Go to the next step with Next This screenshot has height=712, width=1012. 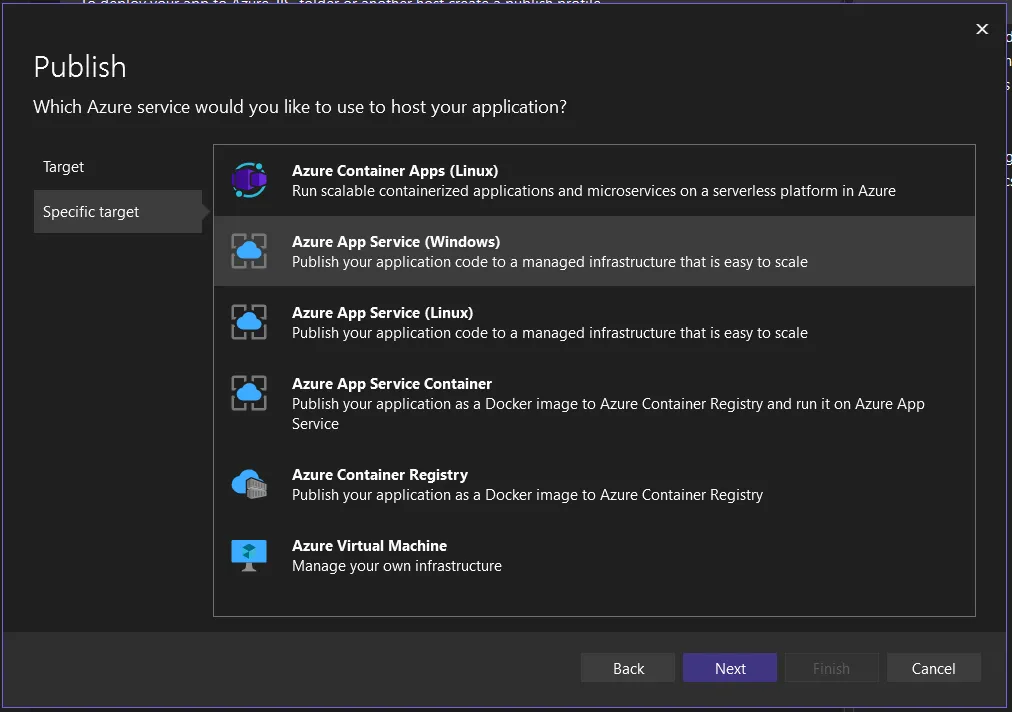tap(730, 668)
